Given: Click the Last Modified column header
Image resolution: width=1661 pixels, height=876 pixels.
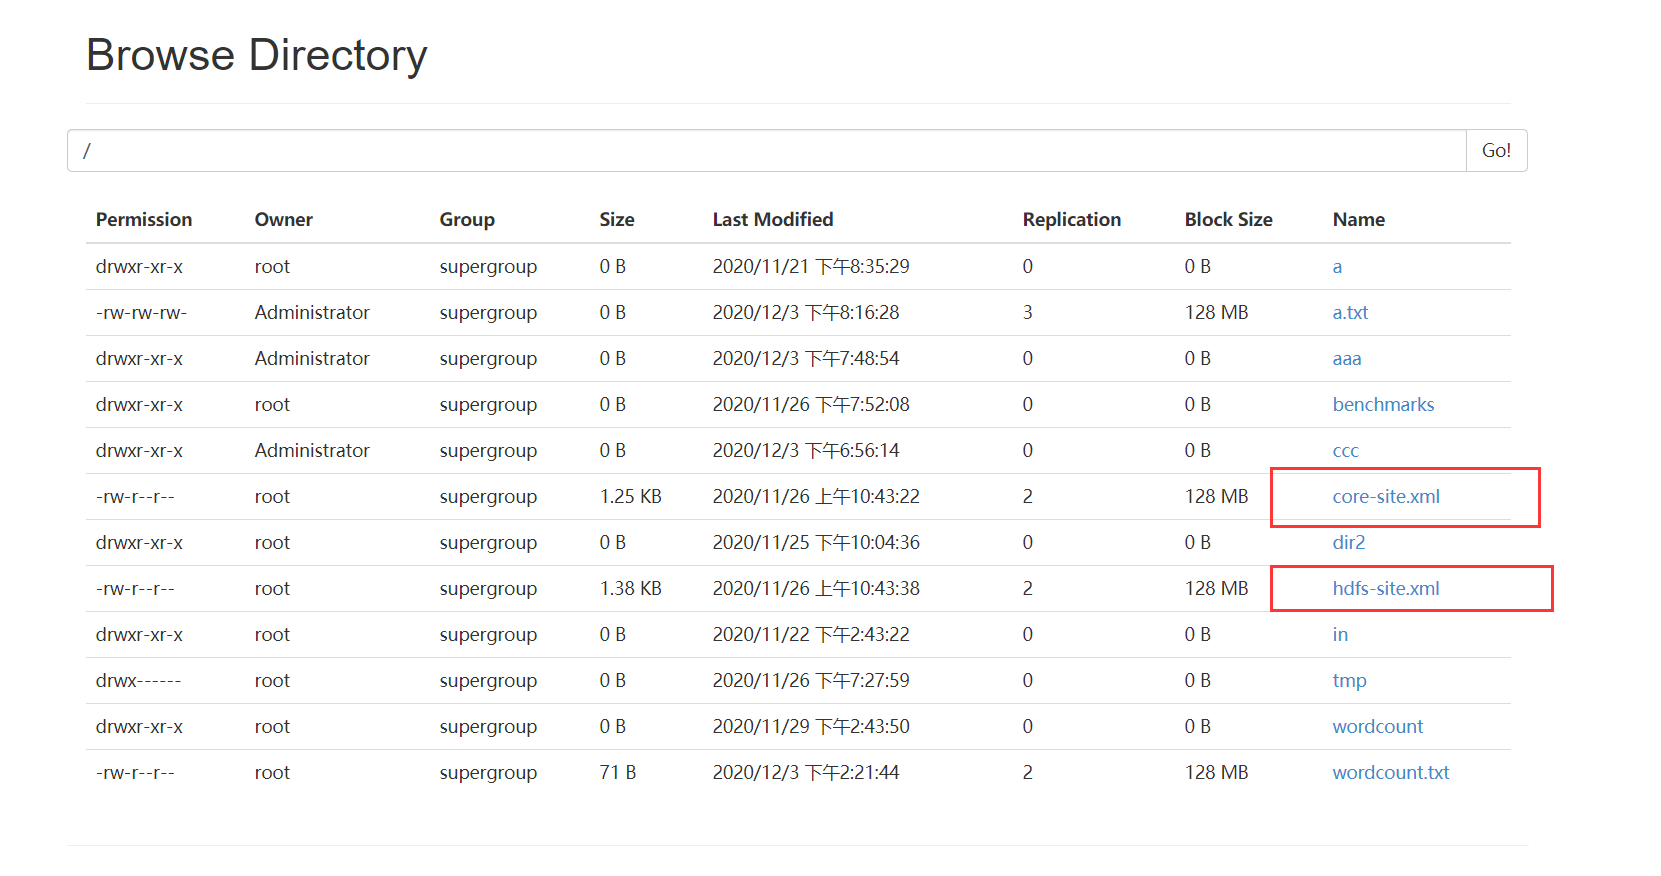Looking at the screenshot, I should 773,220.
